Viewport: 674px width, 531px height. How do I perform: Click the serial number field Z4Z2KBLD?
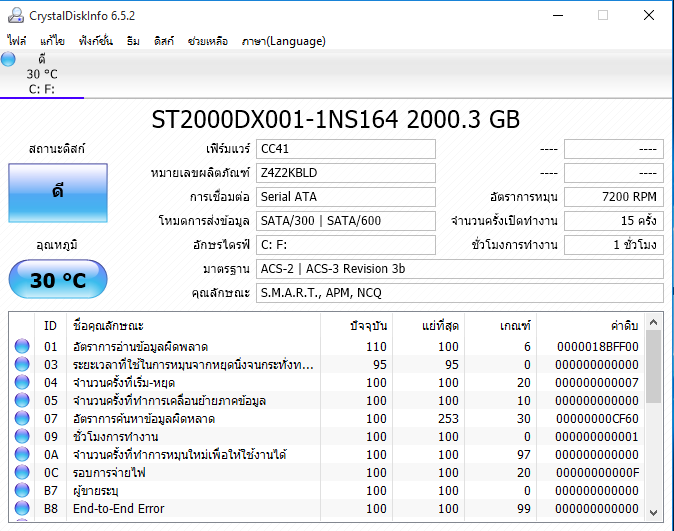pos(346,173)
